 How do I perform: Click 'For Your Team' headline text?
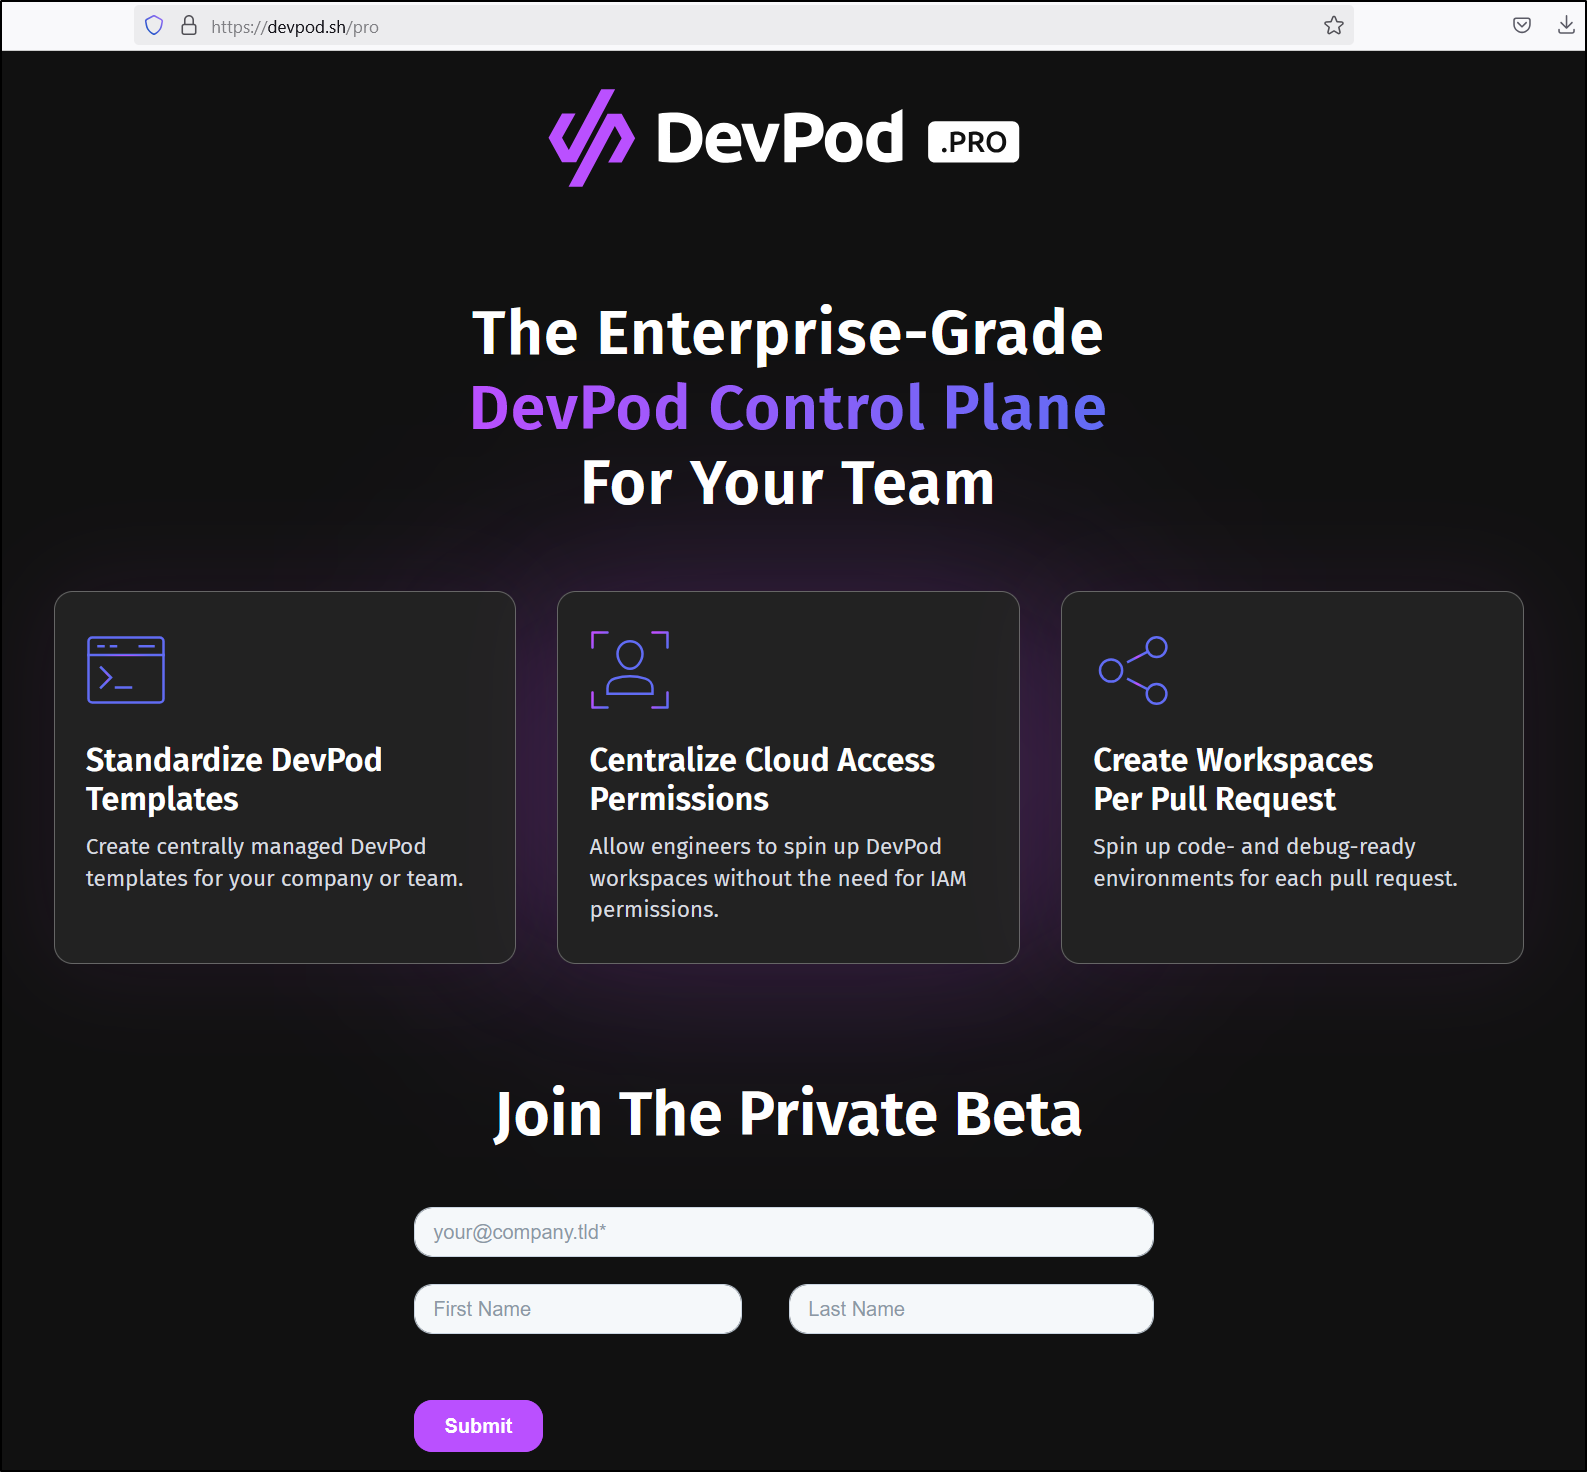point(788,483)
